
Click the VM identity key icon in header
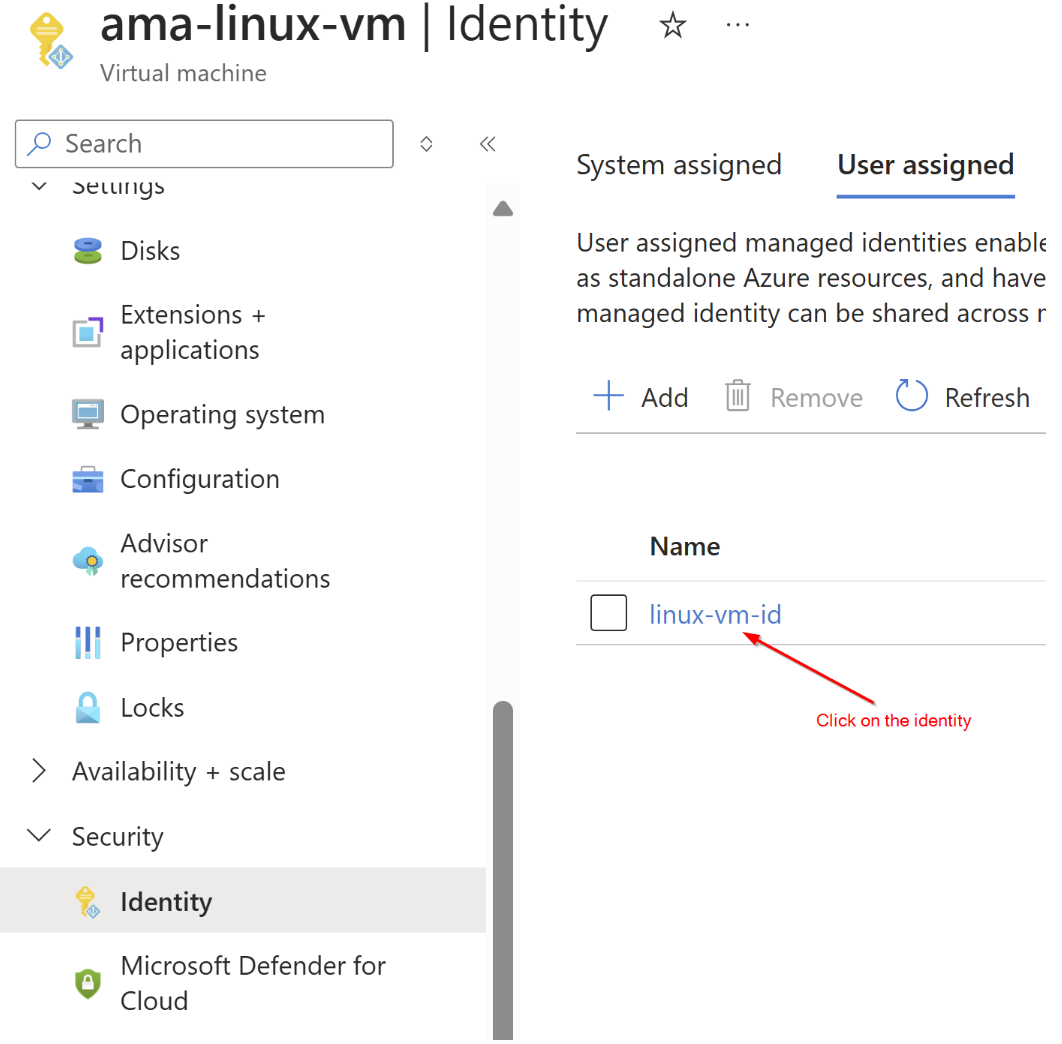coord(51,41)
